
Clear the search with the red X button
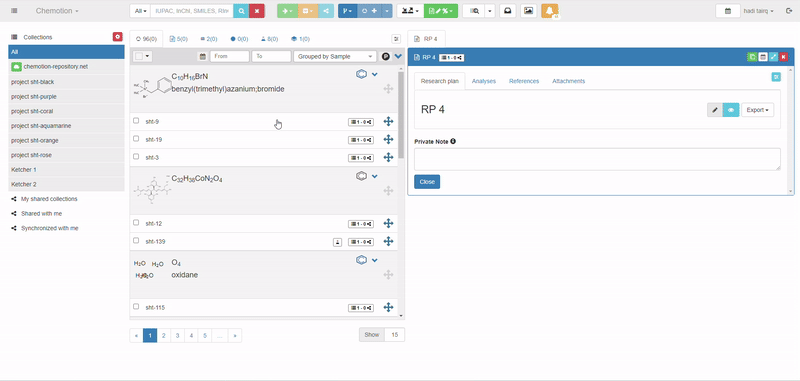257,11
